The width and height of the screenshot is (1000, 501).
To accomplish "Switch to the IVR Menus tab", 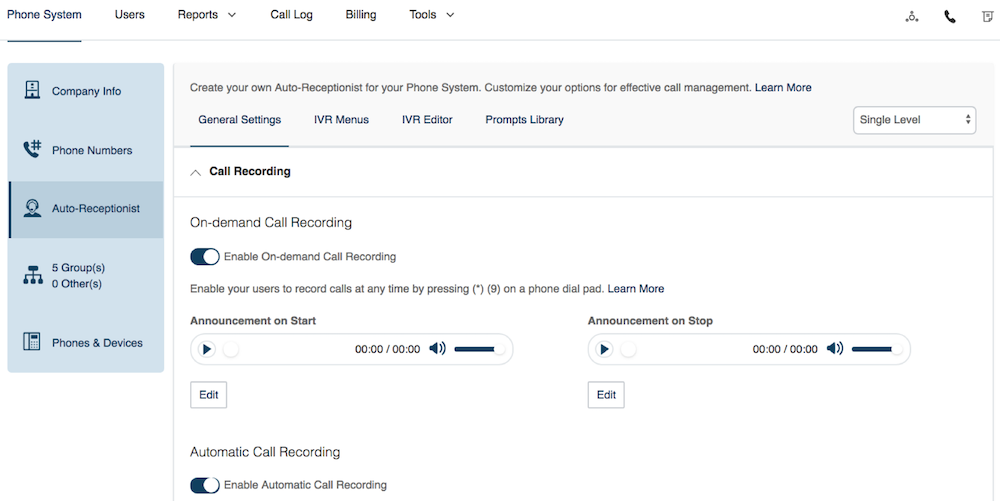I will coord(341,120).
